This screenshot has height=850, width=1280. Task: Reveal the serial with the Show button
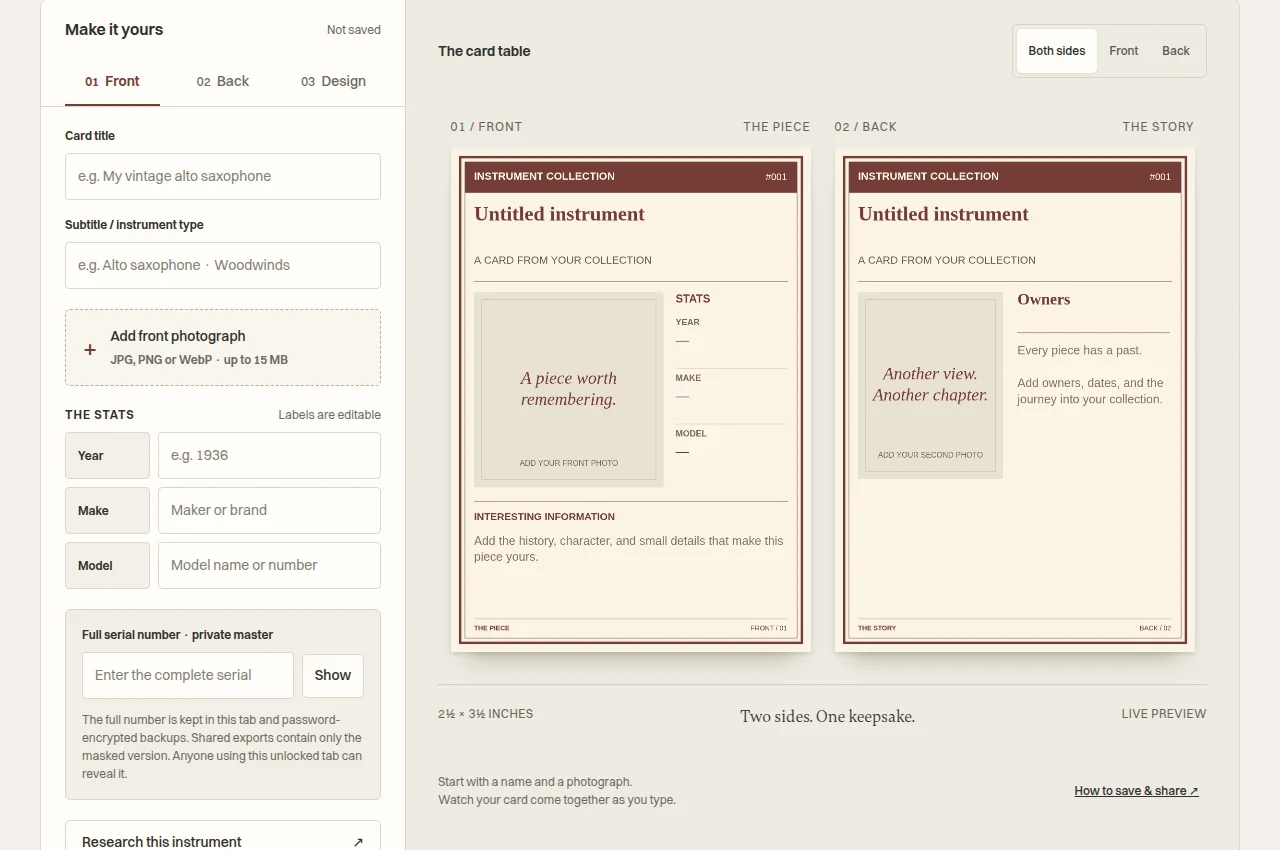pos(333,675)
